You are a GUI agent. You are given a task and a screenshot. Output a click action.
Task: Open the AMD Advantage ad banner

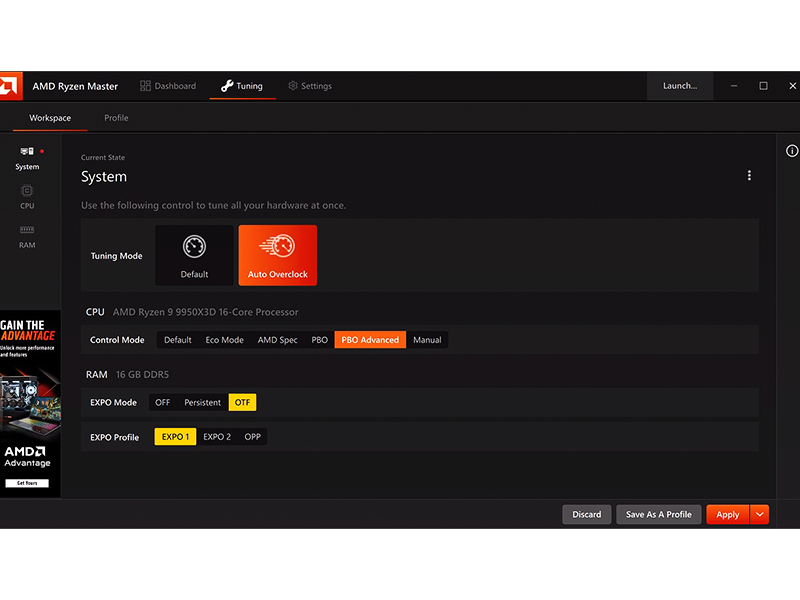pyautogui.click(x=30, y=404)
